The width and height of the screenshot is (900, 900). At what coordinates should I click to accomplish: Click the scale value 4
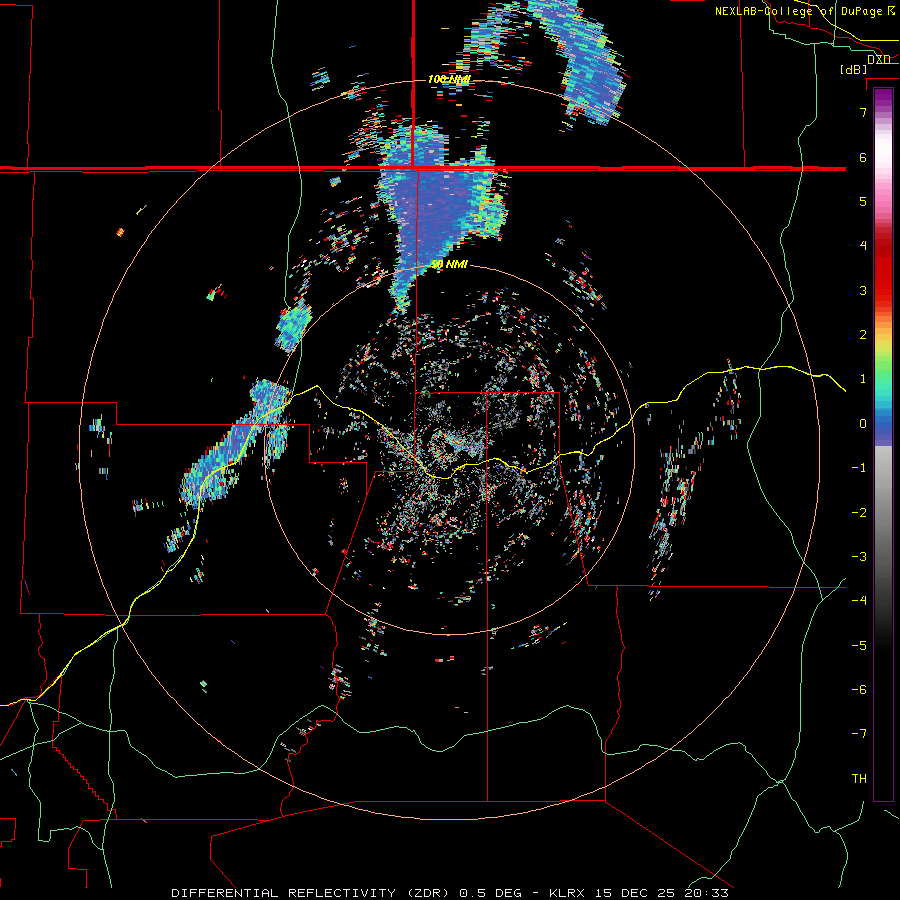click(x=863, y=246)
